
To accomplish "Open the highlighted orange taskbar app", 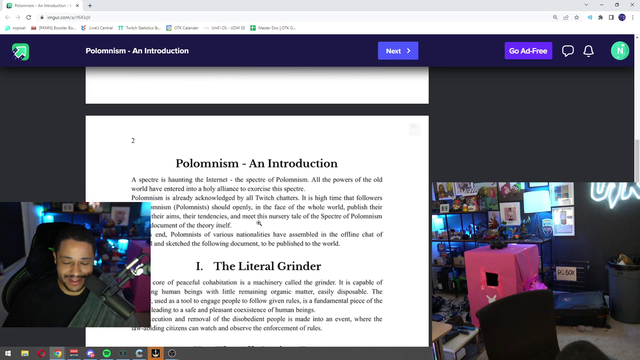I will [x=156, y=353].
